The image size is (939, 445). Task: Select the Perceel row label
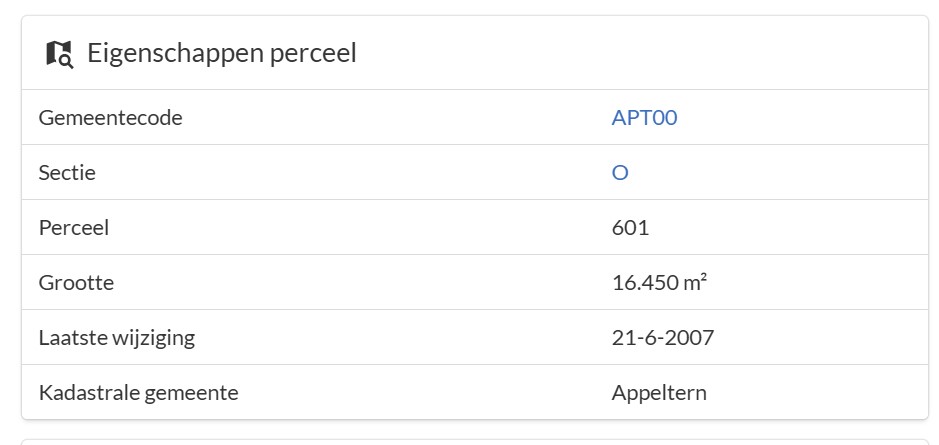pos(73,228)
